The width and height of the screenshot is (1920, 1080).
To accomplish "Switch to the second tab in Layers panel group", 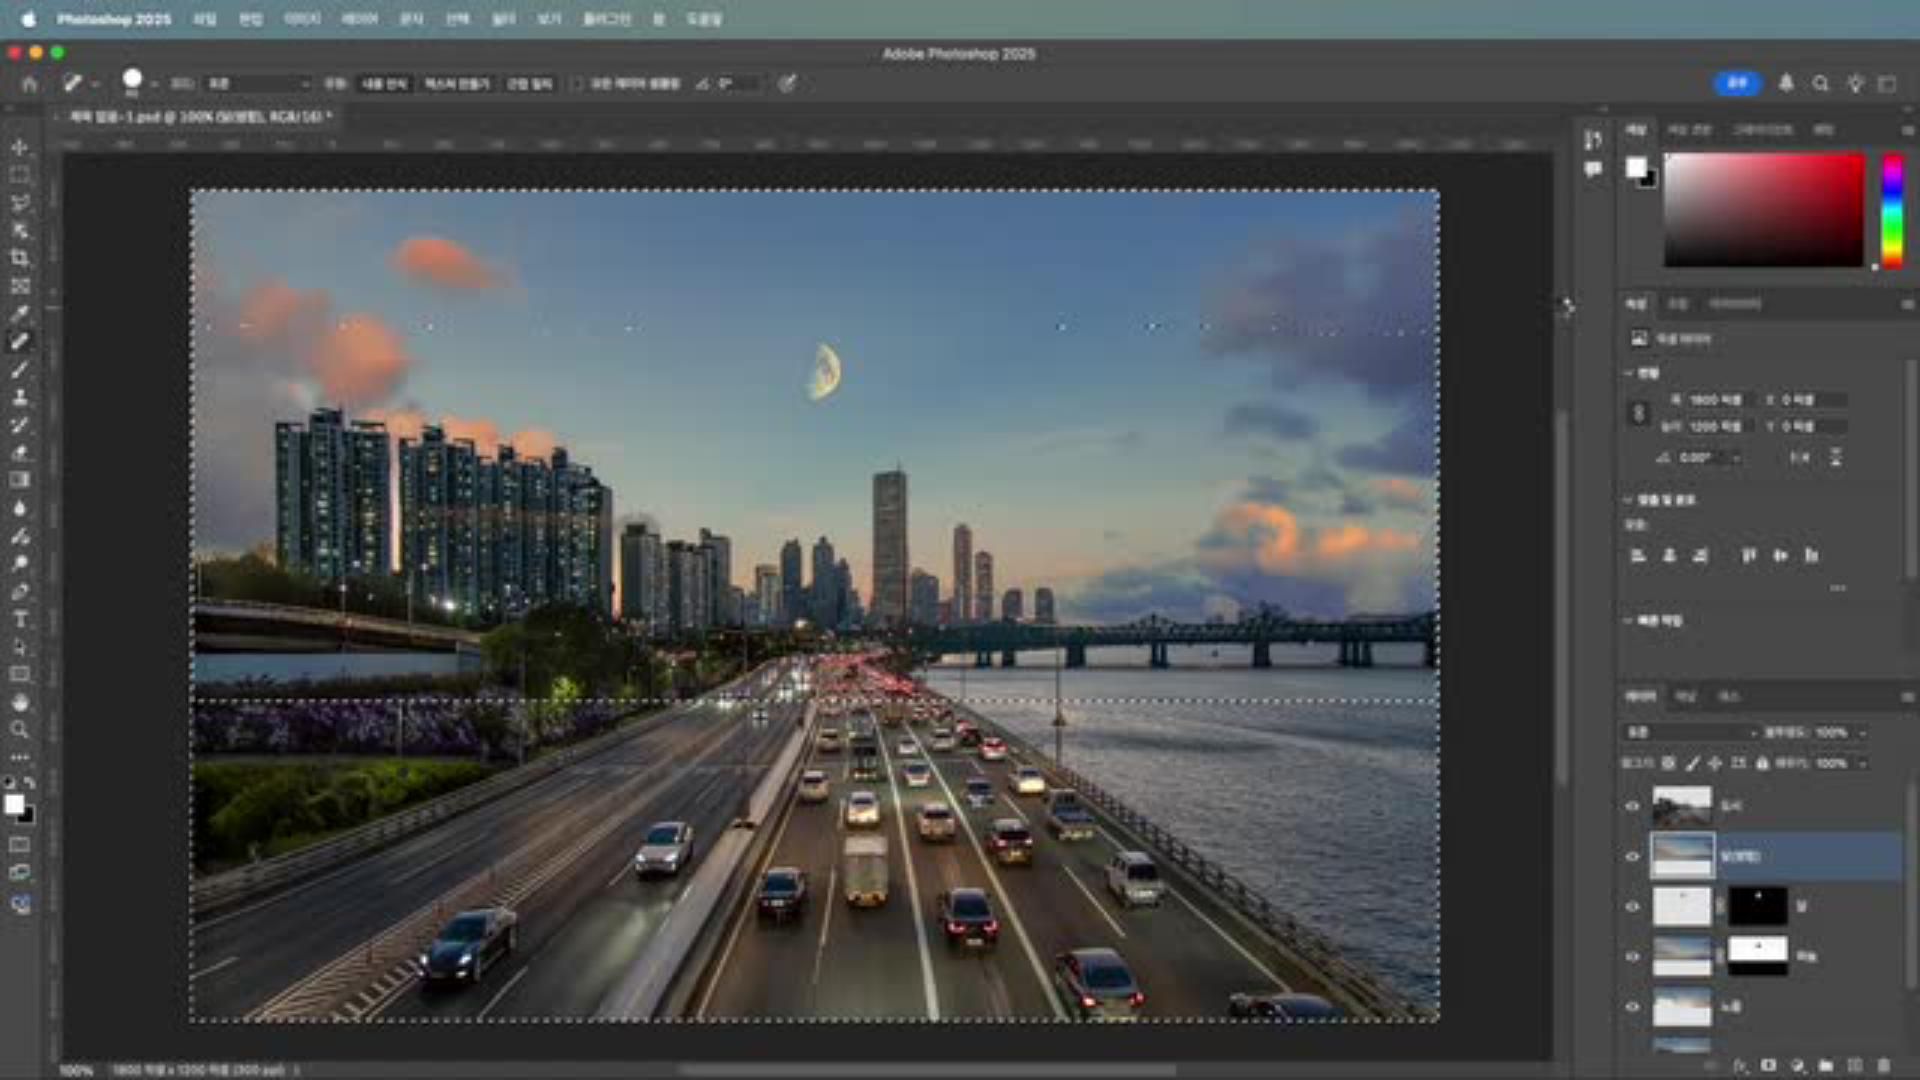I will 1686,696.
